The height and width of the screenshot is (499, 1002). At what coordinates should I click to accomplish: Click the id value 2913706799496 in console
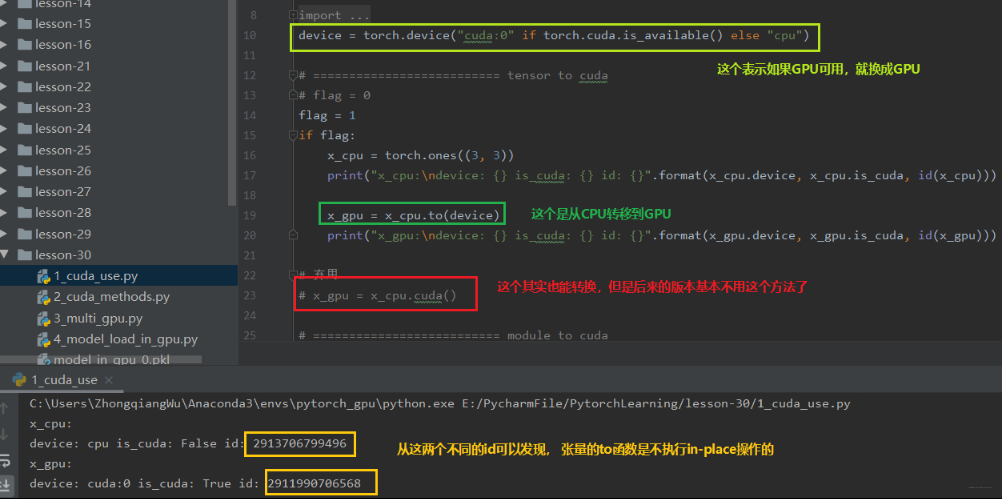point(300,444)
